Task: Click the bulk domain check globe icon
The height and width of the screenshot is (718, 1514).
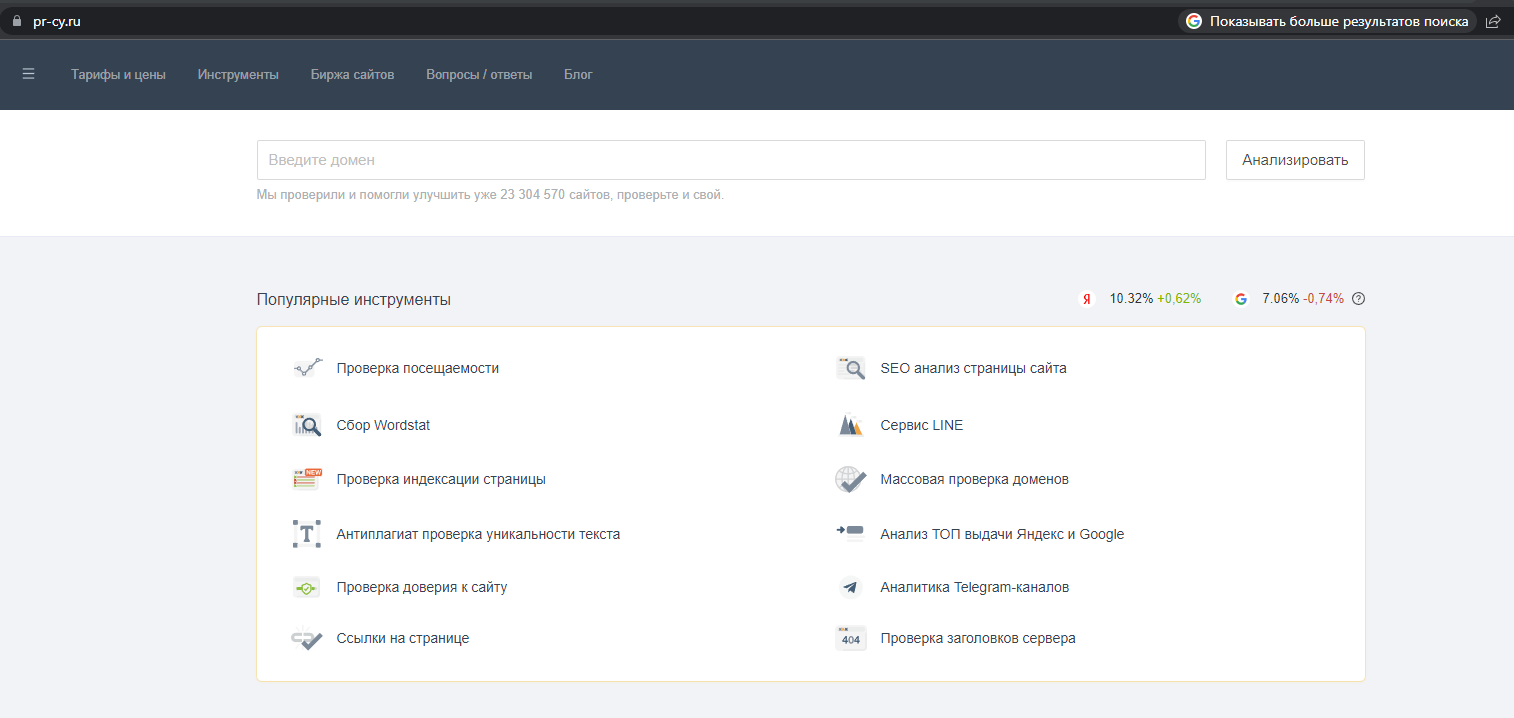Action: pos(850,479)
